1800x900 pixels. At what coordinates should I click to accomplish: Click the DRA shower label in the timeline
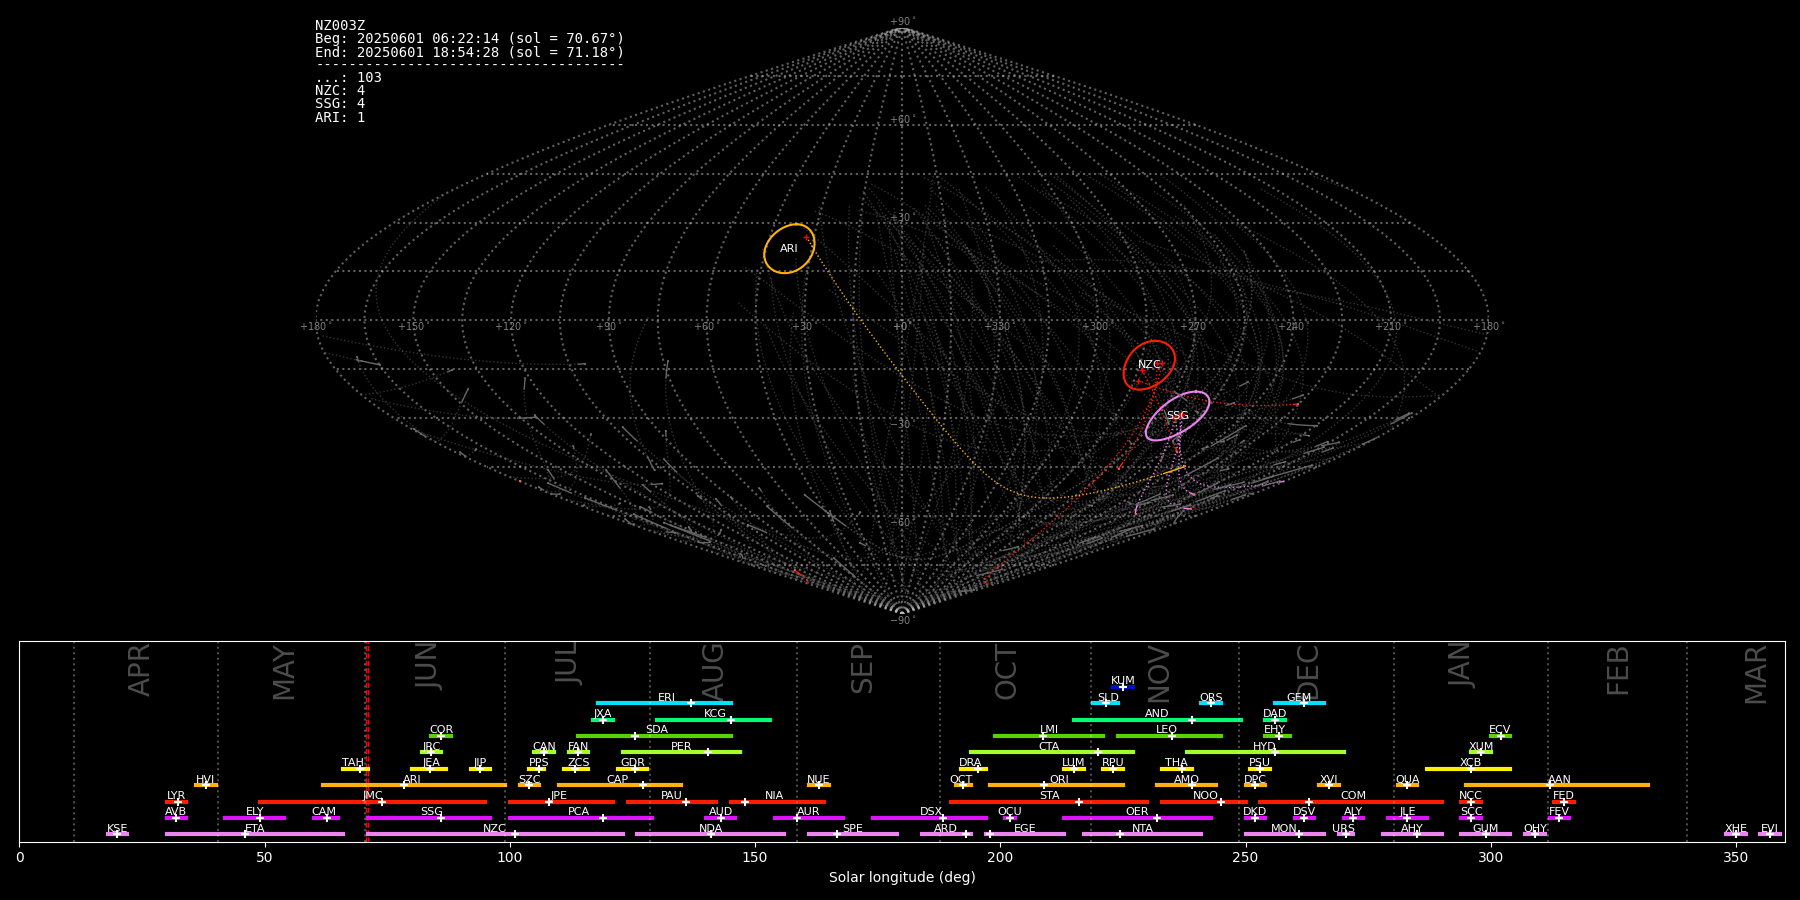[970, 763]
